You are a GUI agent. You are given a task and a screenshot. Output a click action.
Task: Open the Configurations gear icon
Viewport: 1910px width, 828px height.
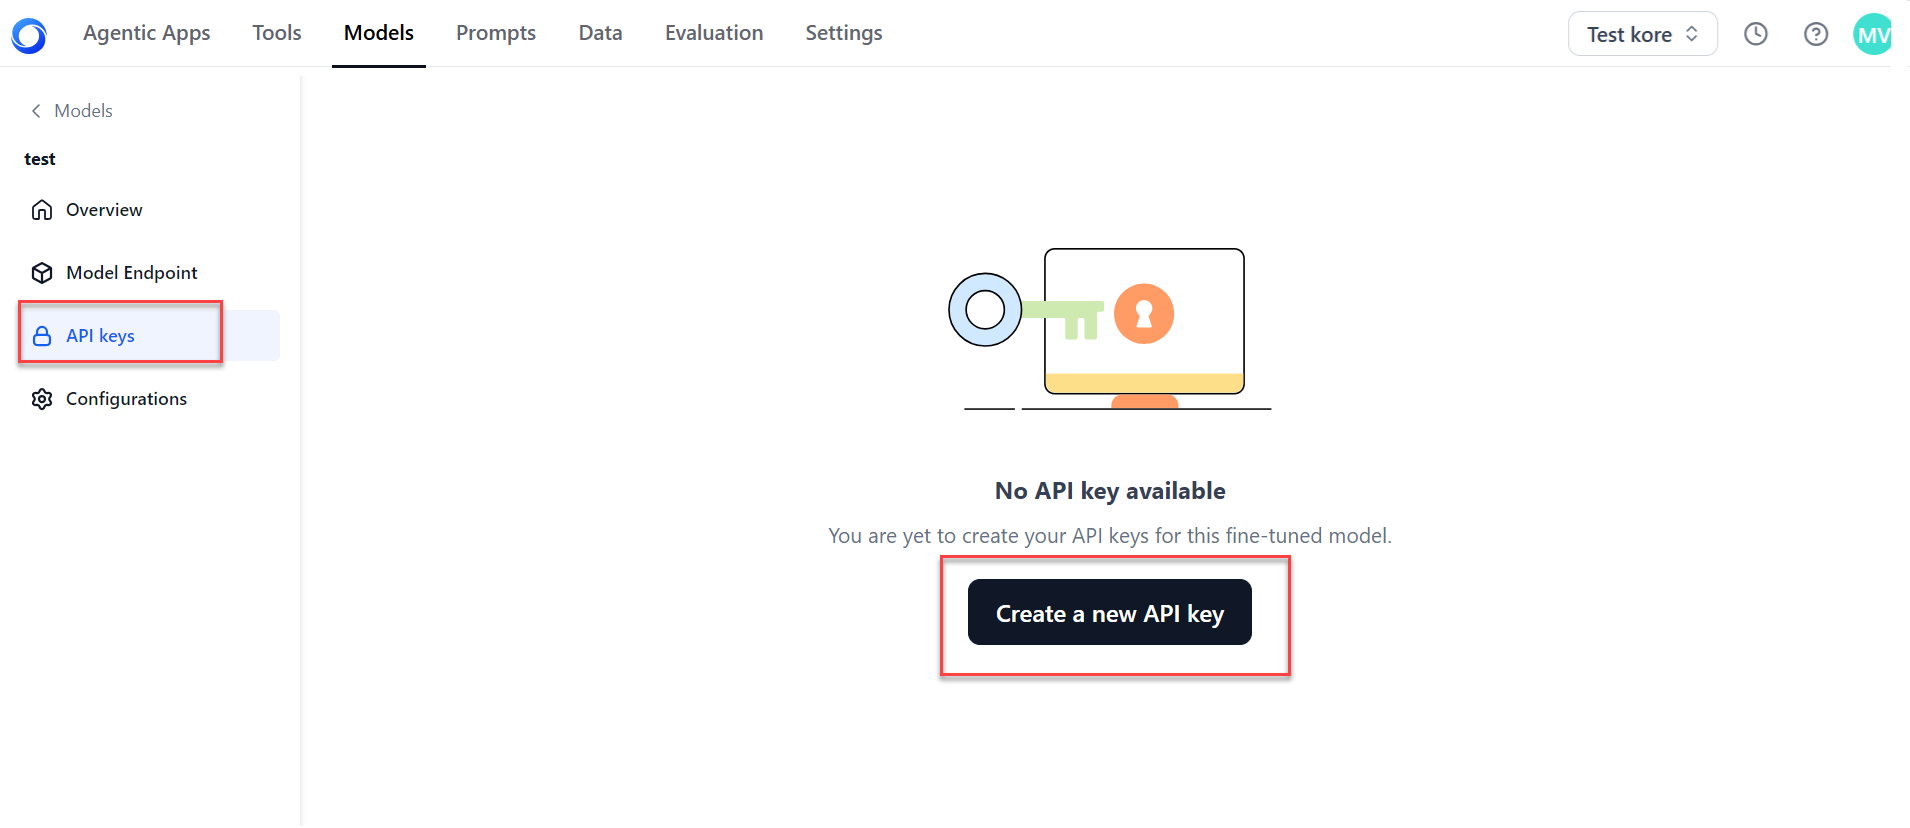tap(42, 398)
